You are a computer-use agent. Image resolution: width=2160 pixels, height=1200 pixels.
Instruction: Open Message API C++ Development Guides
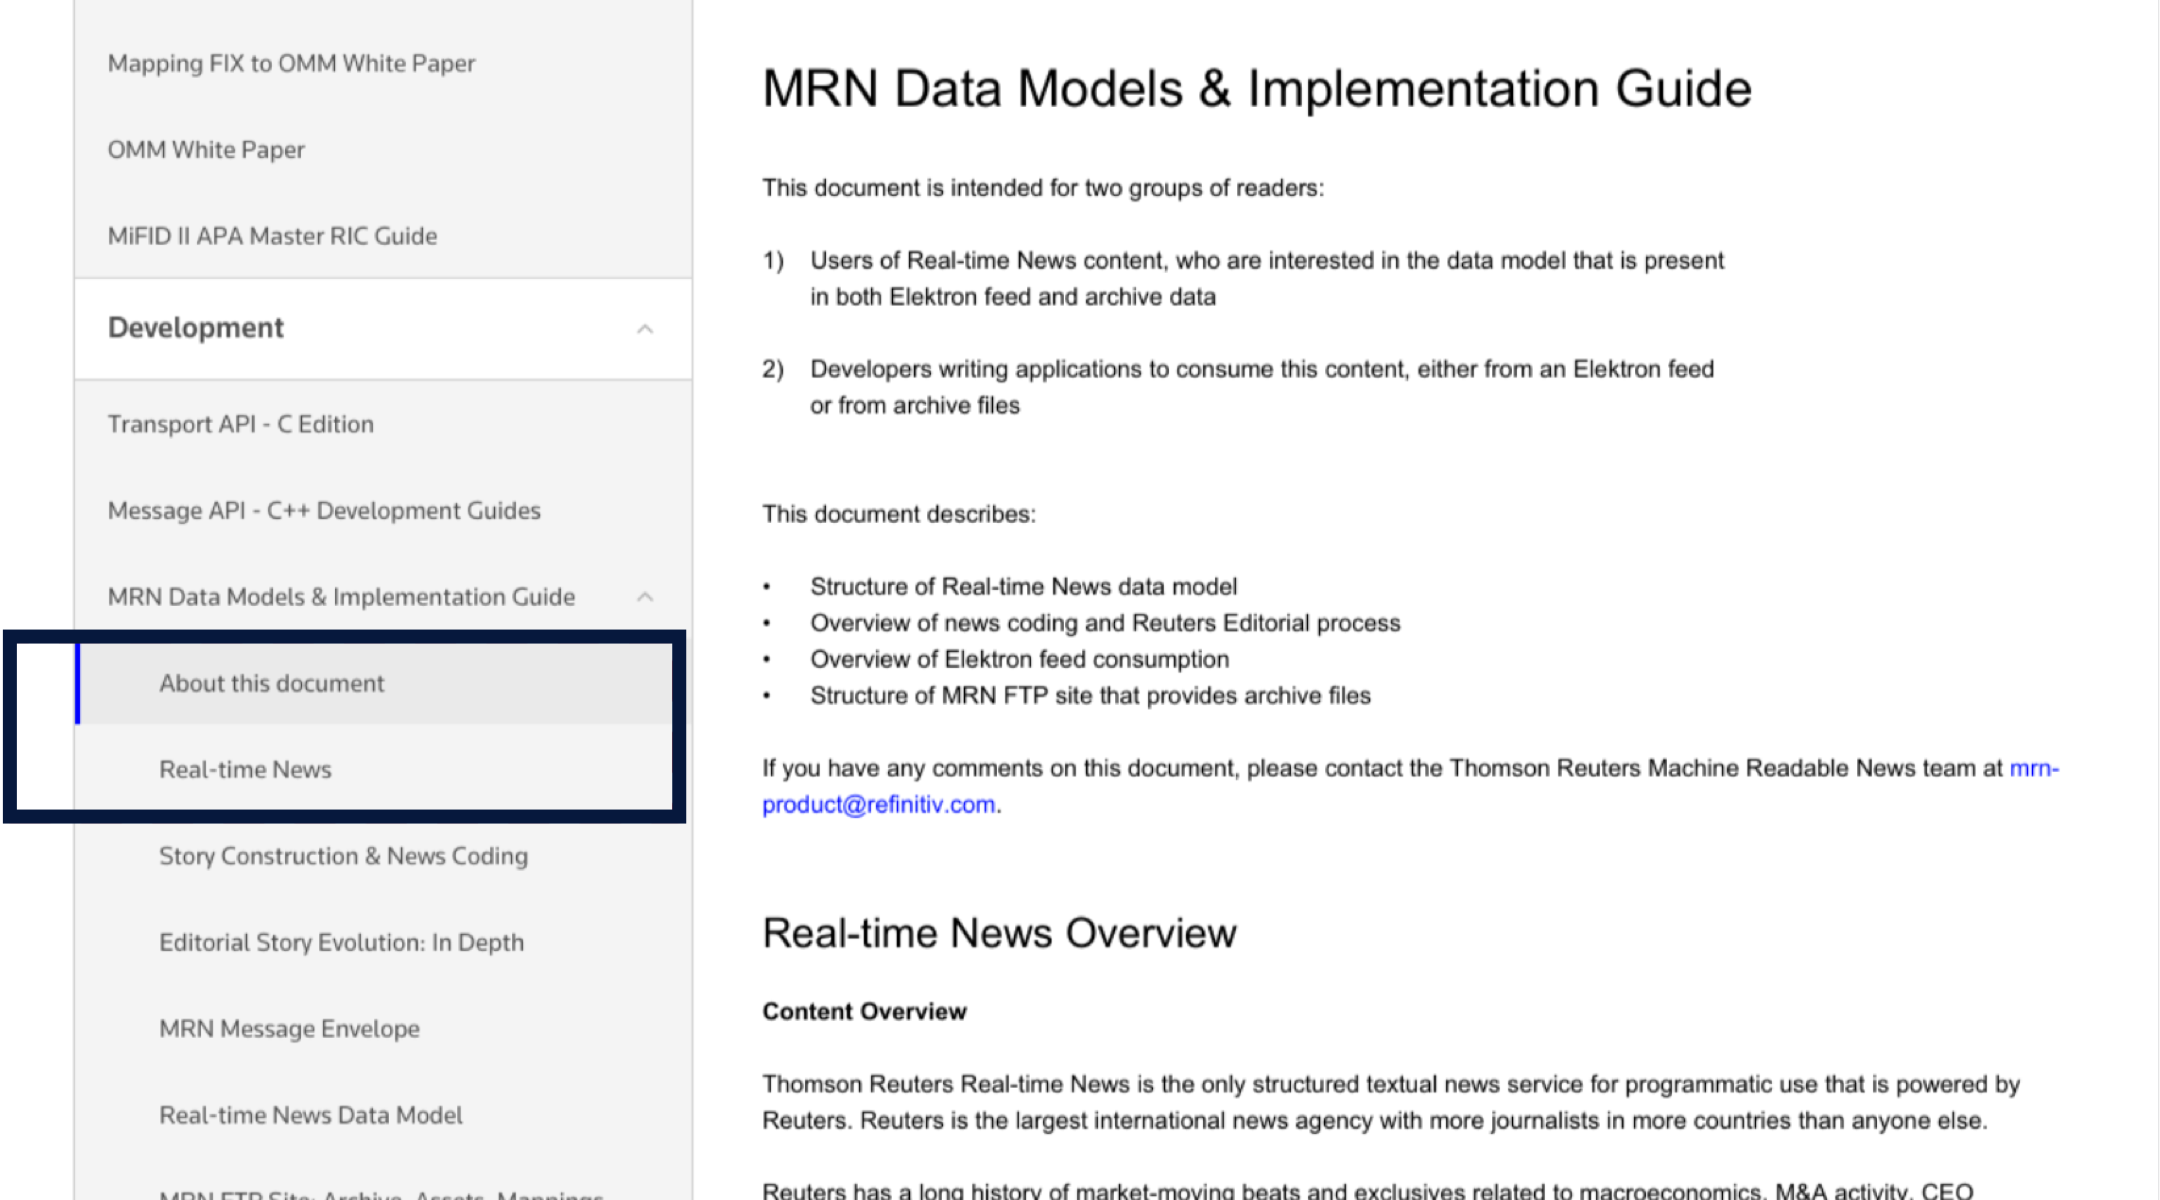(324, 511)
